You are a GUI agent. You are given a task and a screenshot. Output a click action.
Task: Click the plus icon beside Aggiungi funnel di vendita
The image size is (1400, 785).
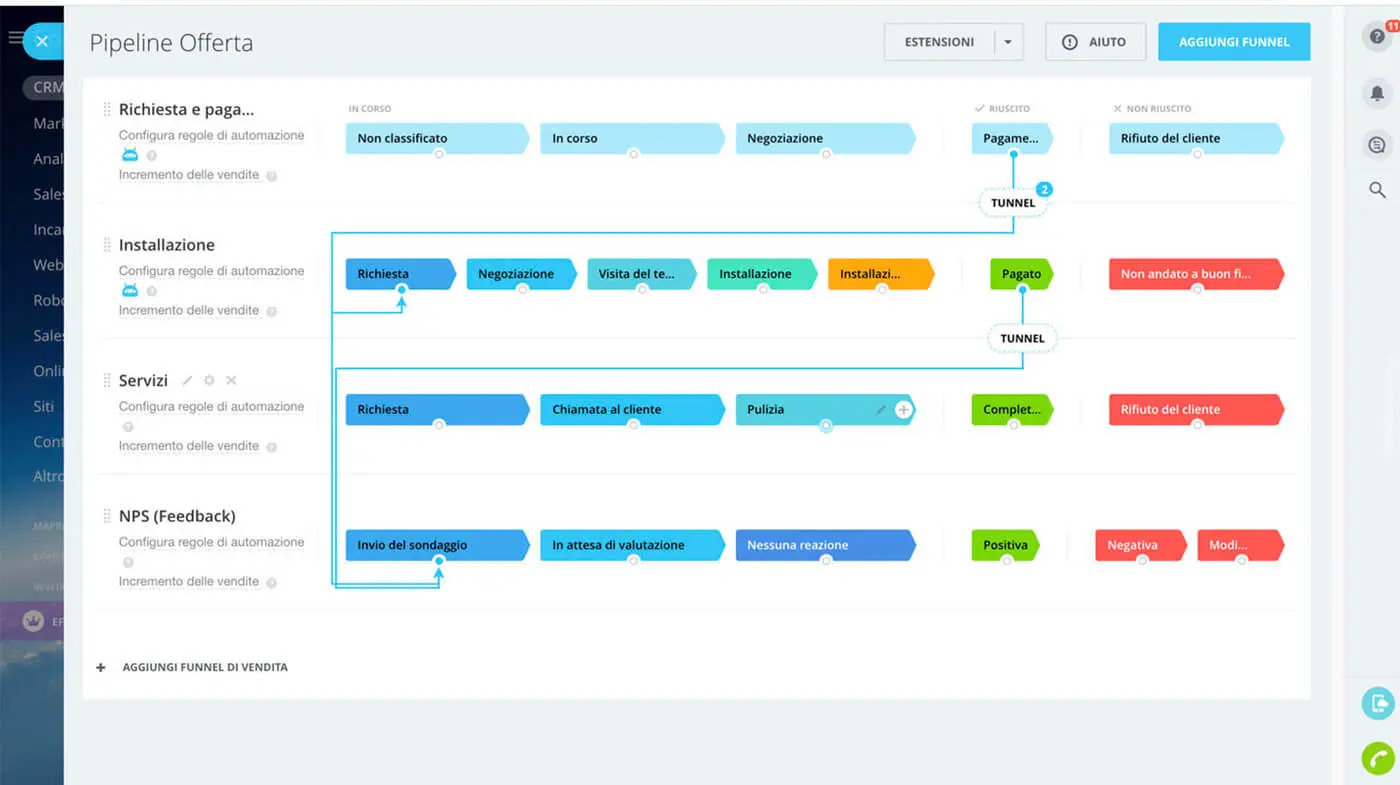(101, 667)
